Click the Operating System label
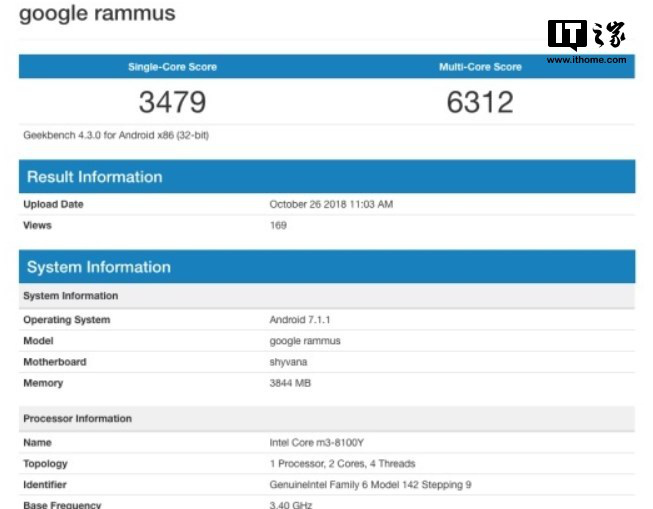The image size is (653, 509). tap(67, 320)
